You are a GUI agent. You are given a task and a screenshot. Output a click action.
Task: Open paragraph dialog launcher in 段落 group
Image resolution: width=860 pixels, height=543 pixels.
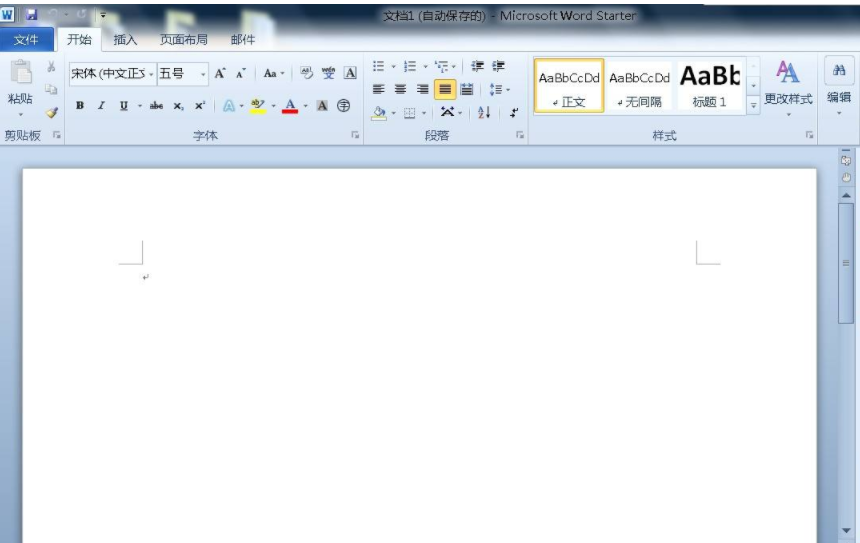(519, 135)
